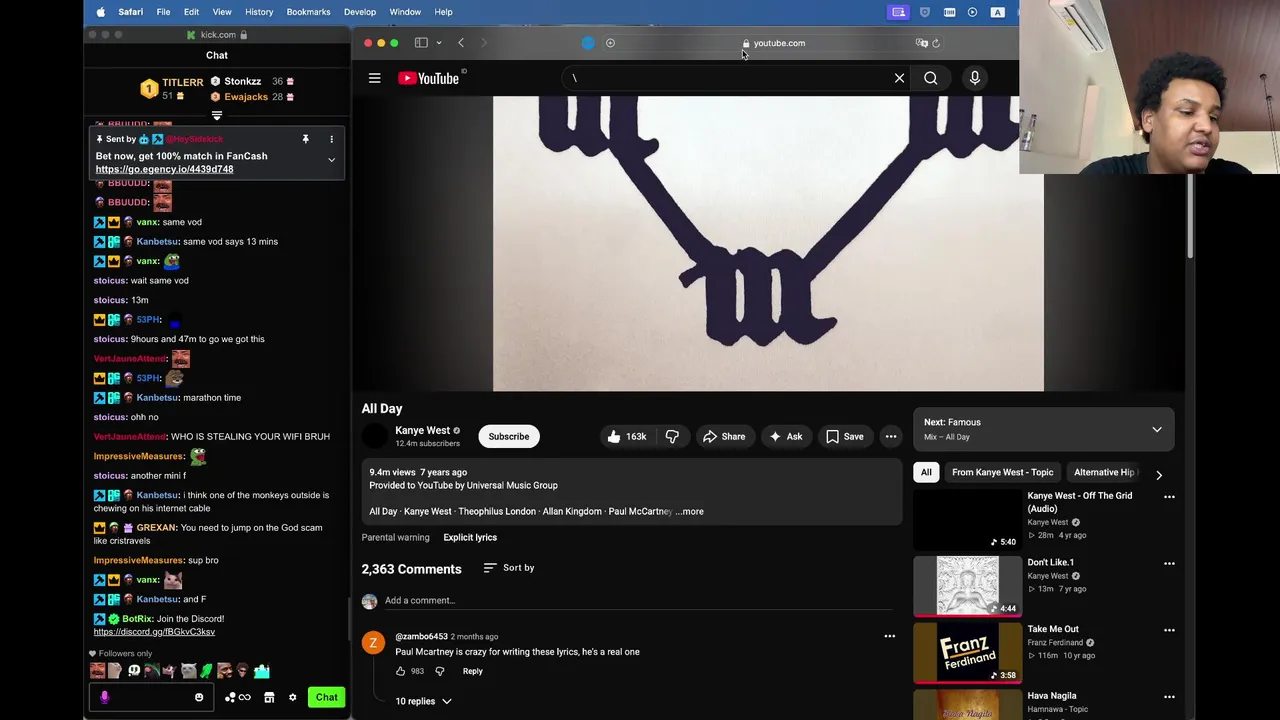1280x720 pixels.
Task: Click the Explicit lyrics link
Action: tap(470, 537)
